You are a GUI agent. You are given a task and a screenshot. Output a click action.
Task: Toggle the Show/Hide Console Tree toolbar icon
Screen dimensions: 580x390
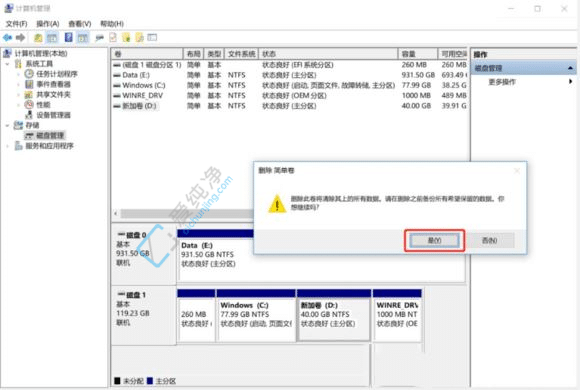click(x=52, y=37)
